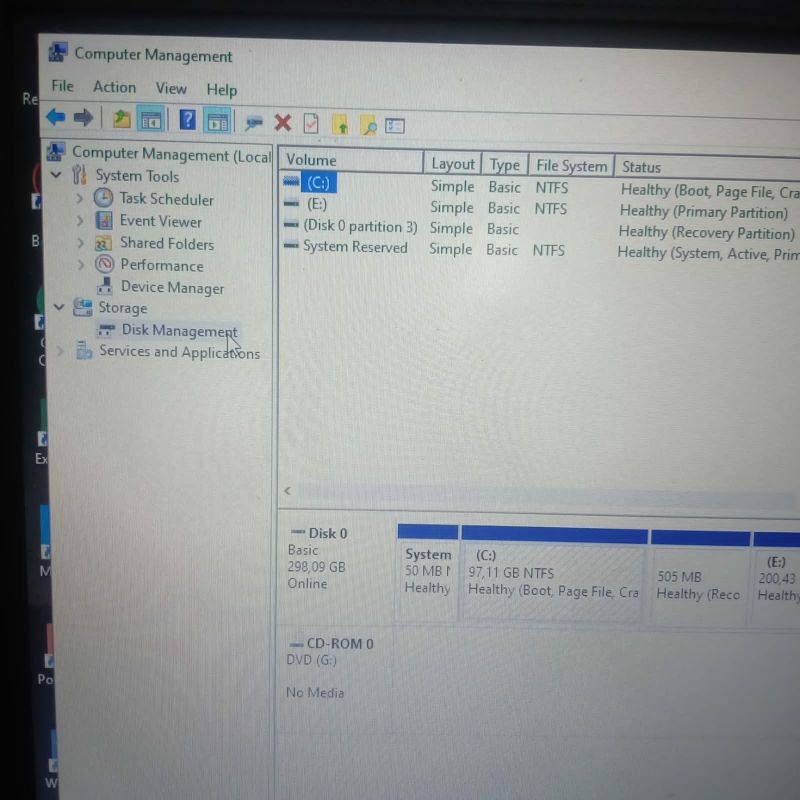Click the Shared Folders icon

(x=104, y=243)
